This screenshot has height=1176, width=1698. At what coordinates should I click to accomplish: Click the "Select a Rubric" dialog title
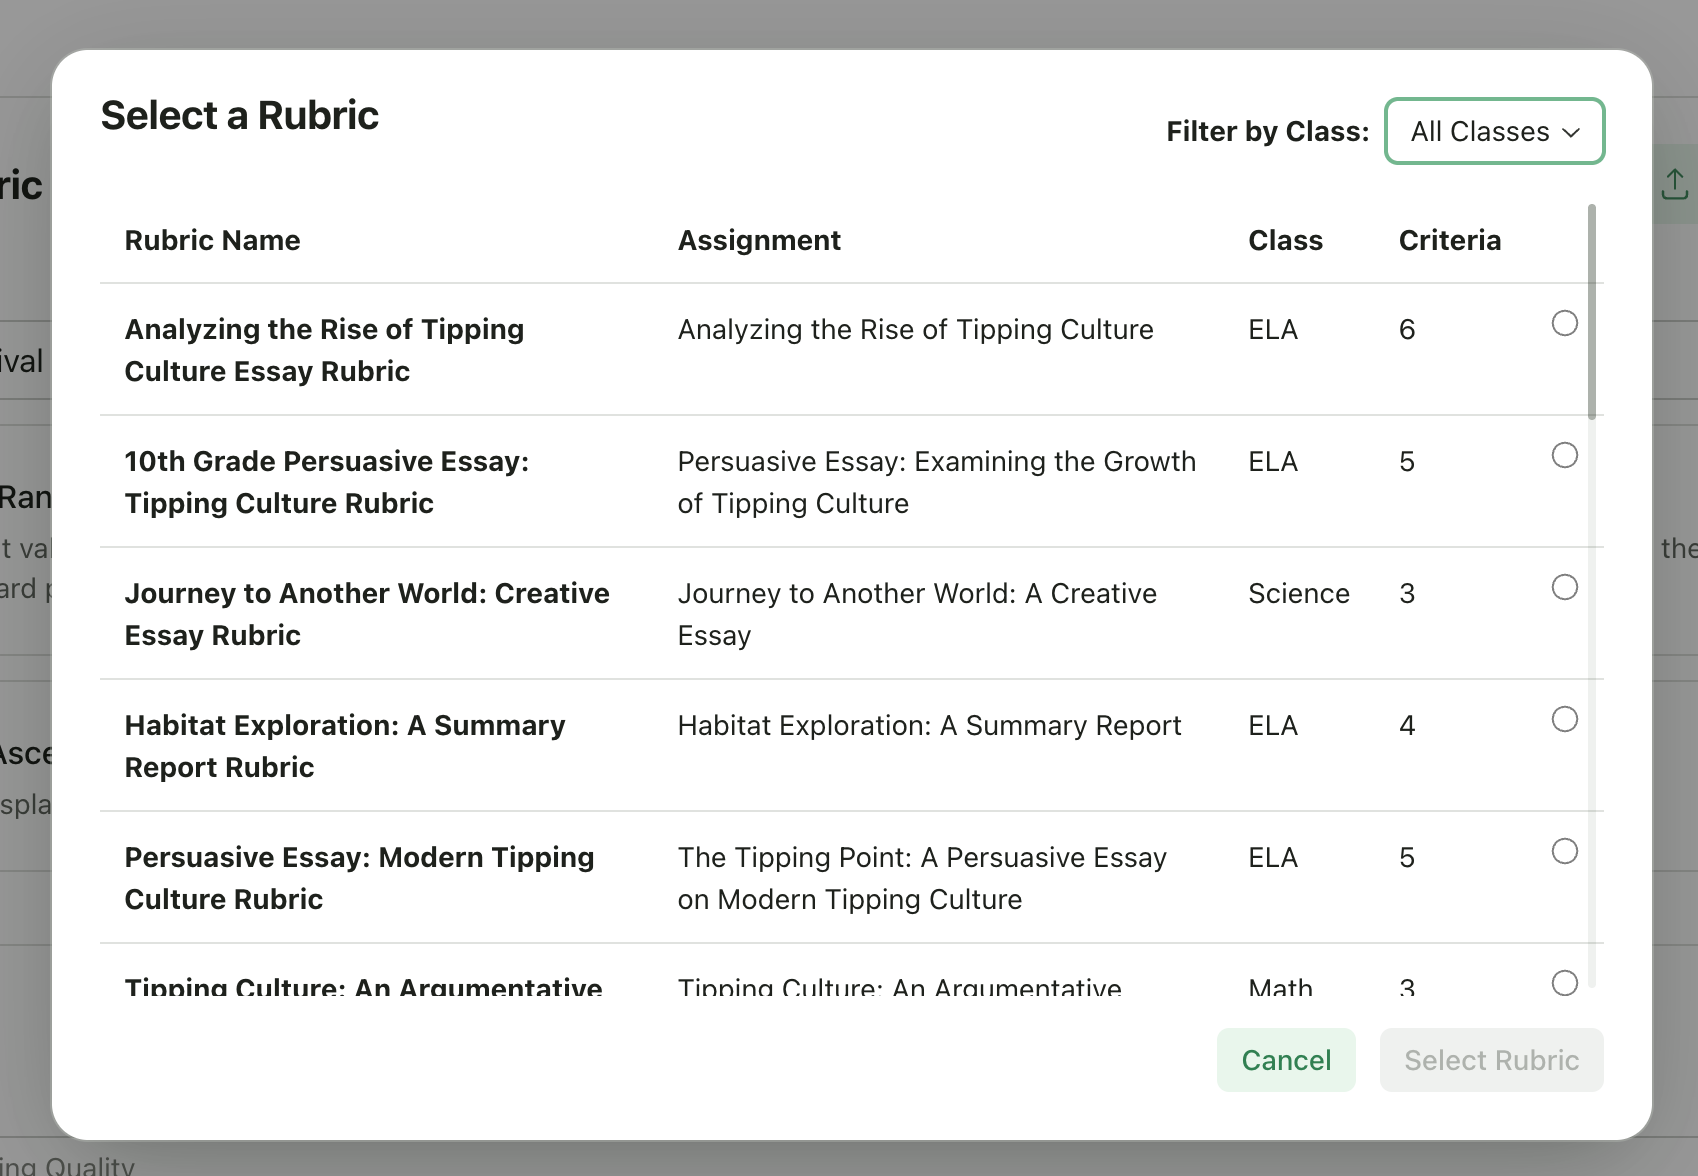coord(239,115)
